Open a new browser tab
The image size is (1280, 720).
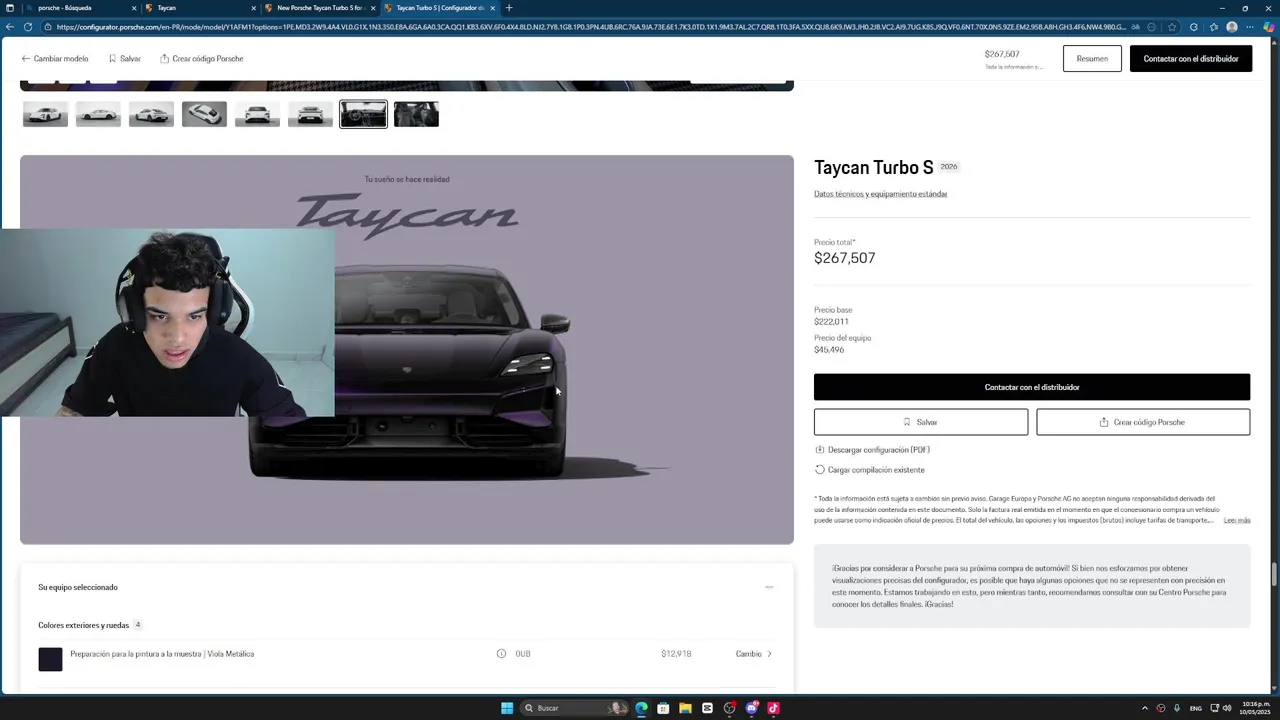(509, 8)
